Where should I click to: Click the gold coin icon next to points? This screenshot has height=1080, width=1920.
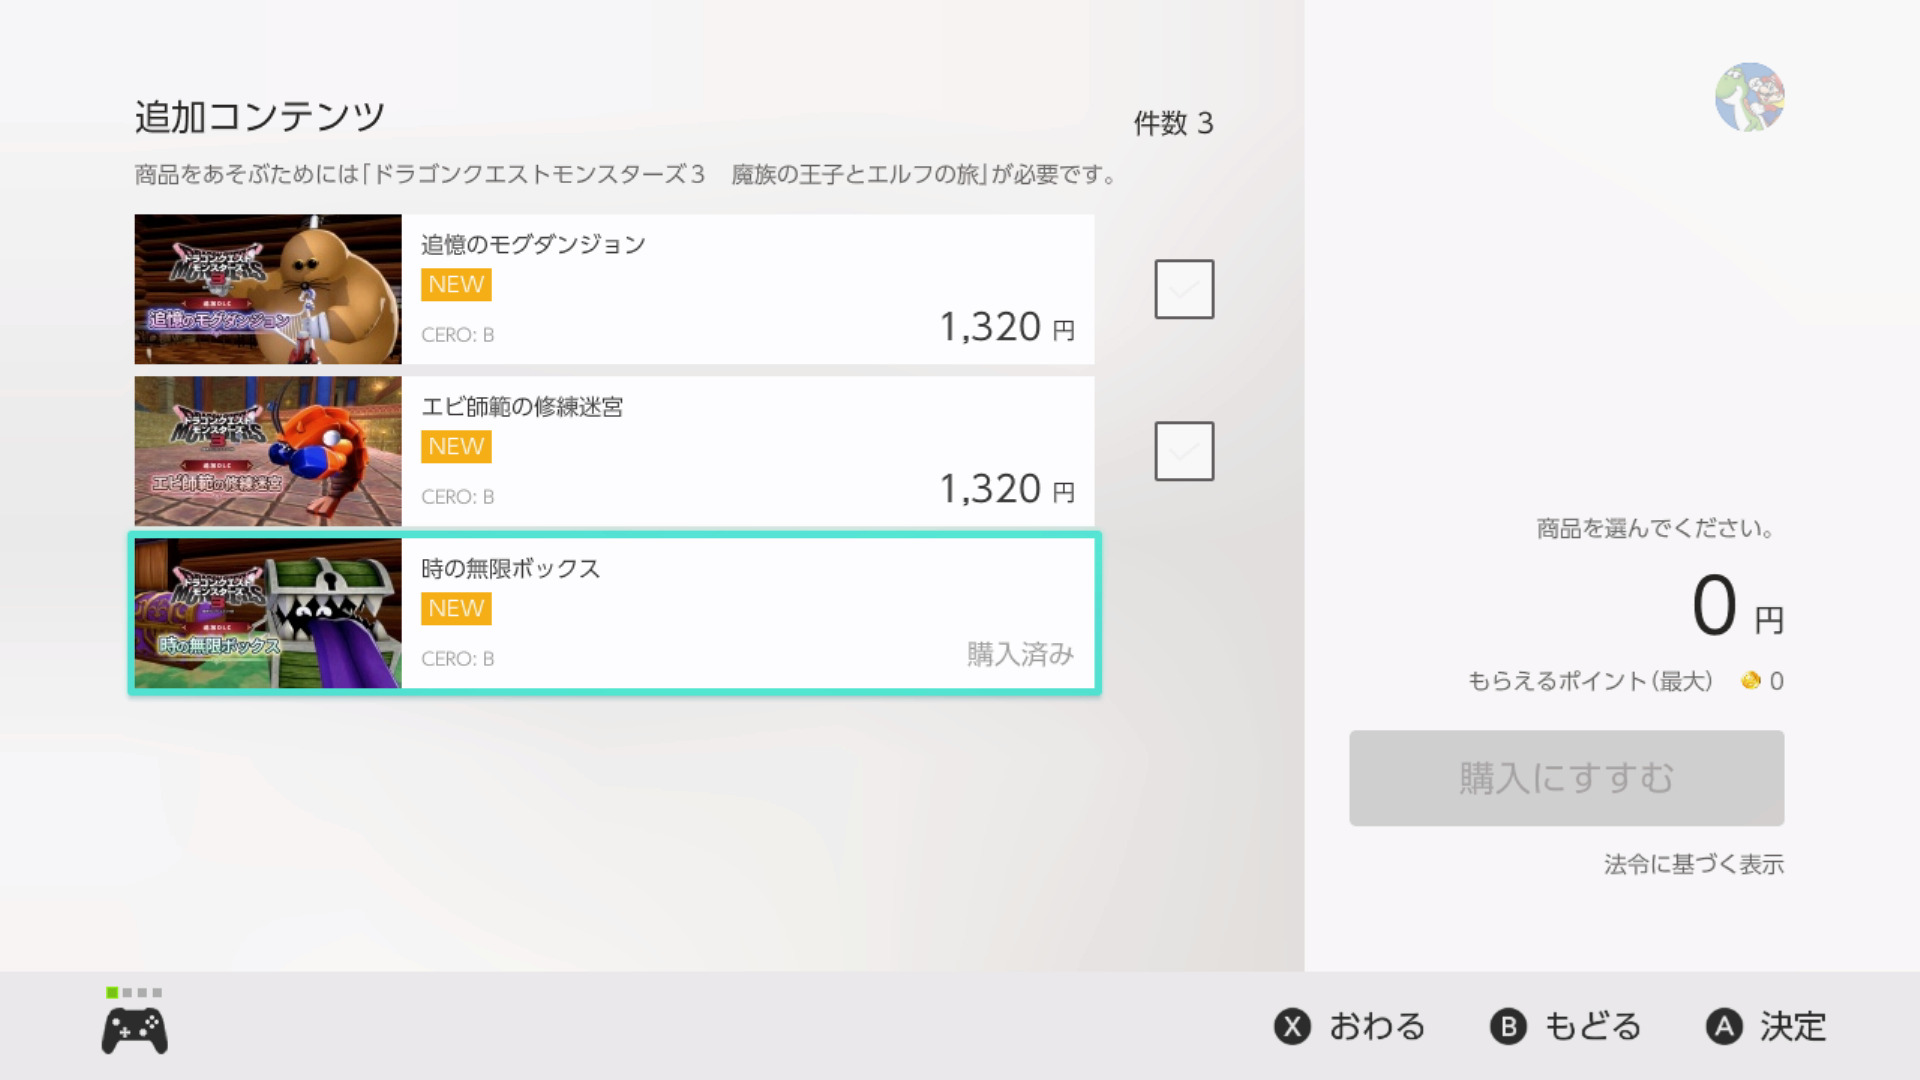(x=1749, y=680)
